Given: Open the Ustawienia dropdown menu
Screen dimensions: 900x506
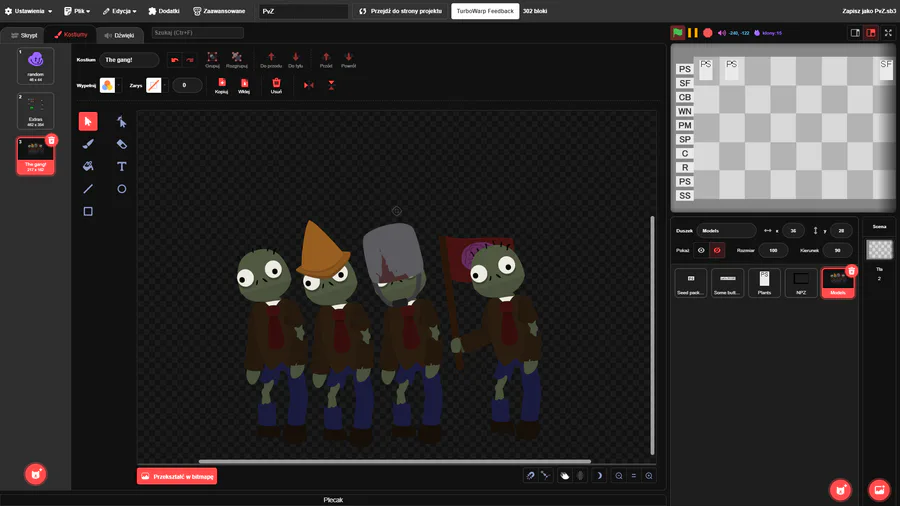Looking at the screenshot, I should click(29, 11).
